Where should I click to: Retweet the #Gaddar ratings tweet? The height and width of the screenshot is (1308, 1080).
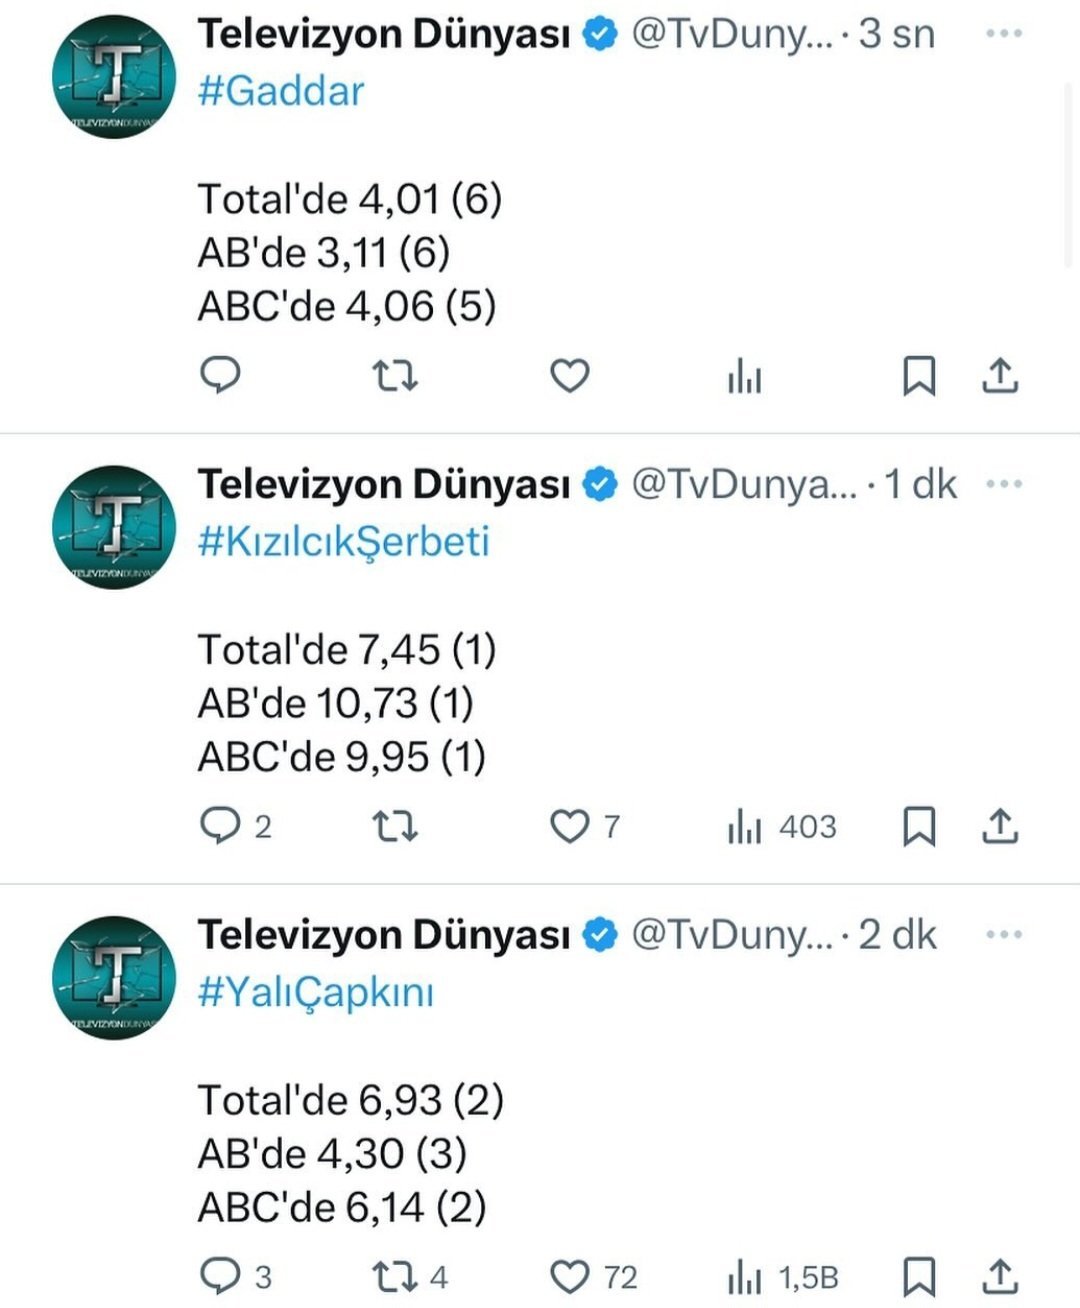point(394,376)
